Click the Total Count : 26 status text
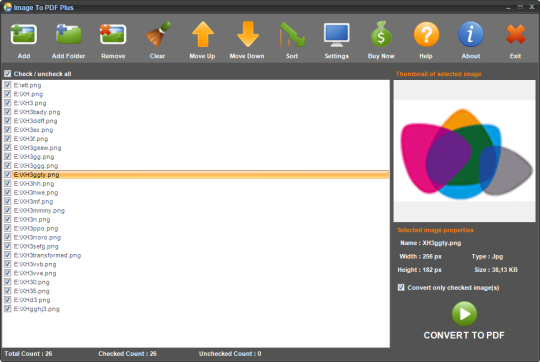 click(x=28, y=354)
